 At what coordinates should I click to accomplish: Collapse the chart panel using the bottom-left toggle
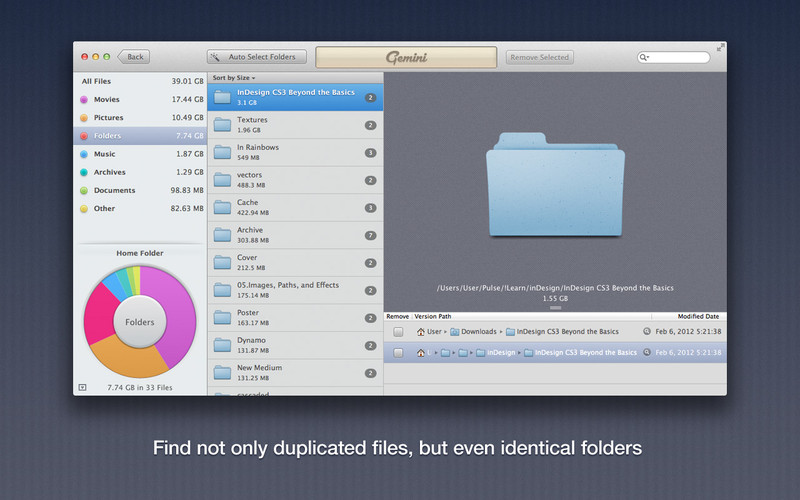pos(82,386)
